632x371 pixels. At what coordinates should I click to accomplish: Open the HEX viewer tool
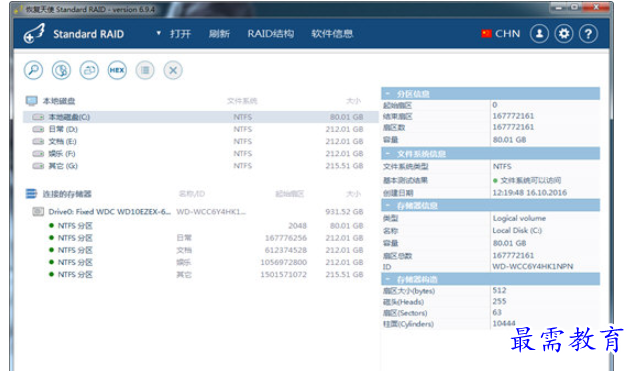coord(117,70)
